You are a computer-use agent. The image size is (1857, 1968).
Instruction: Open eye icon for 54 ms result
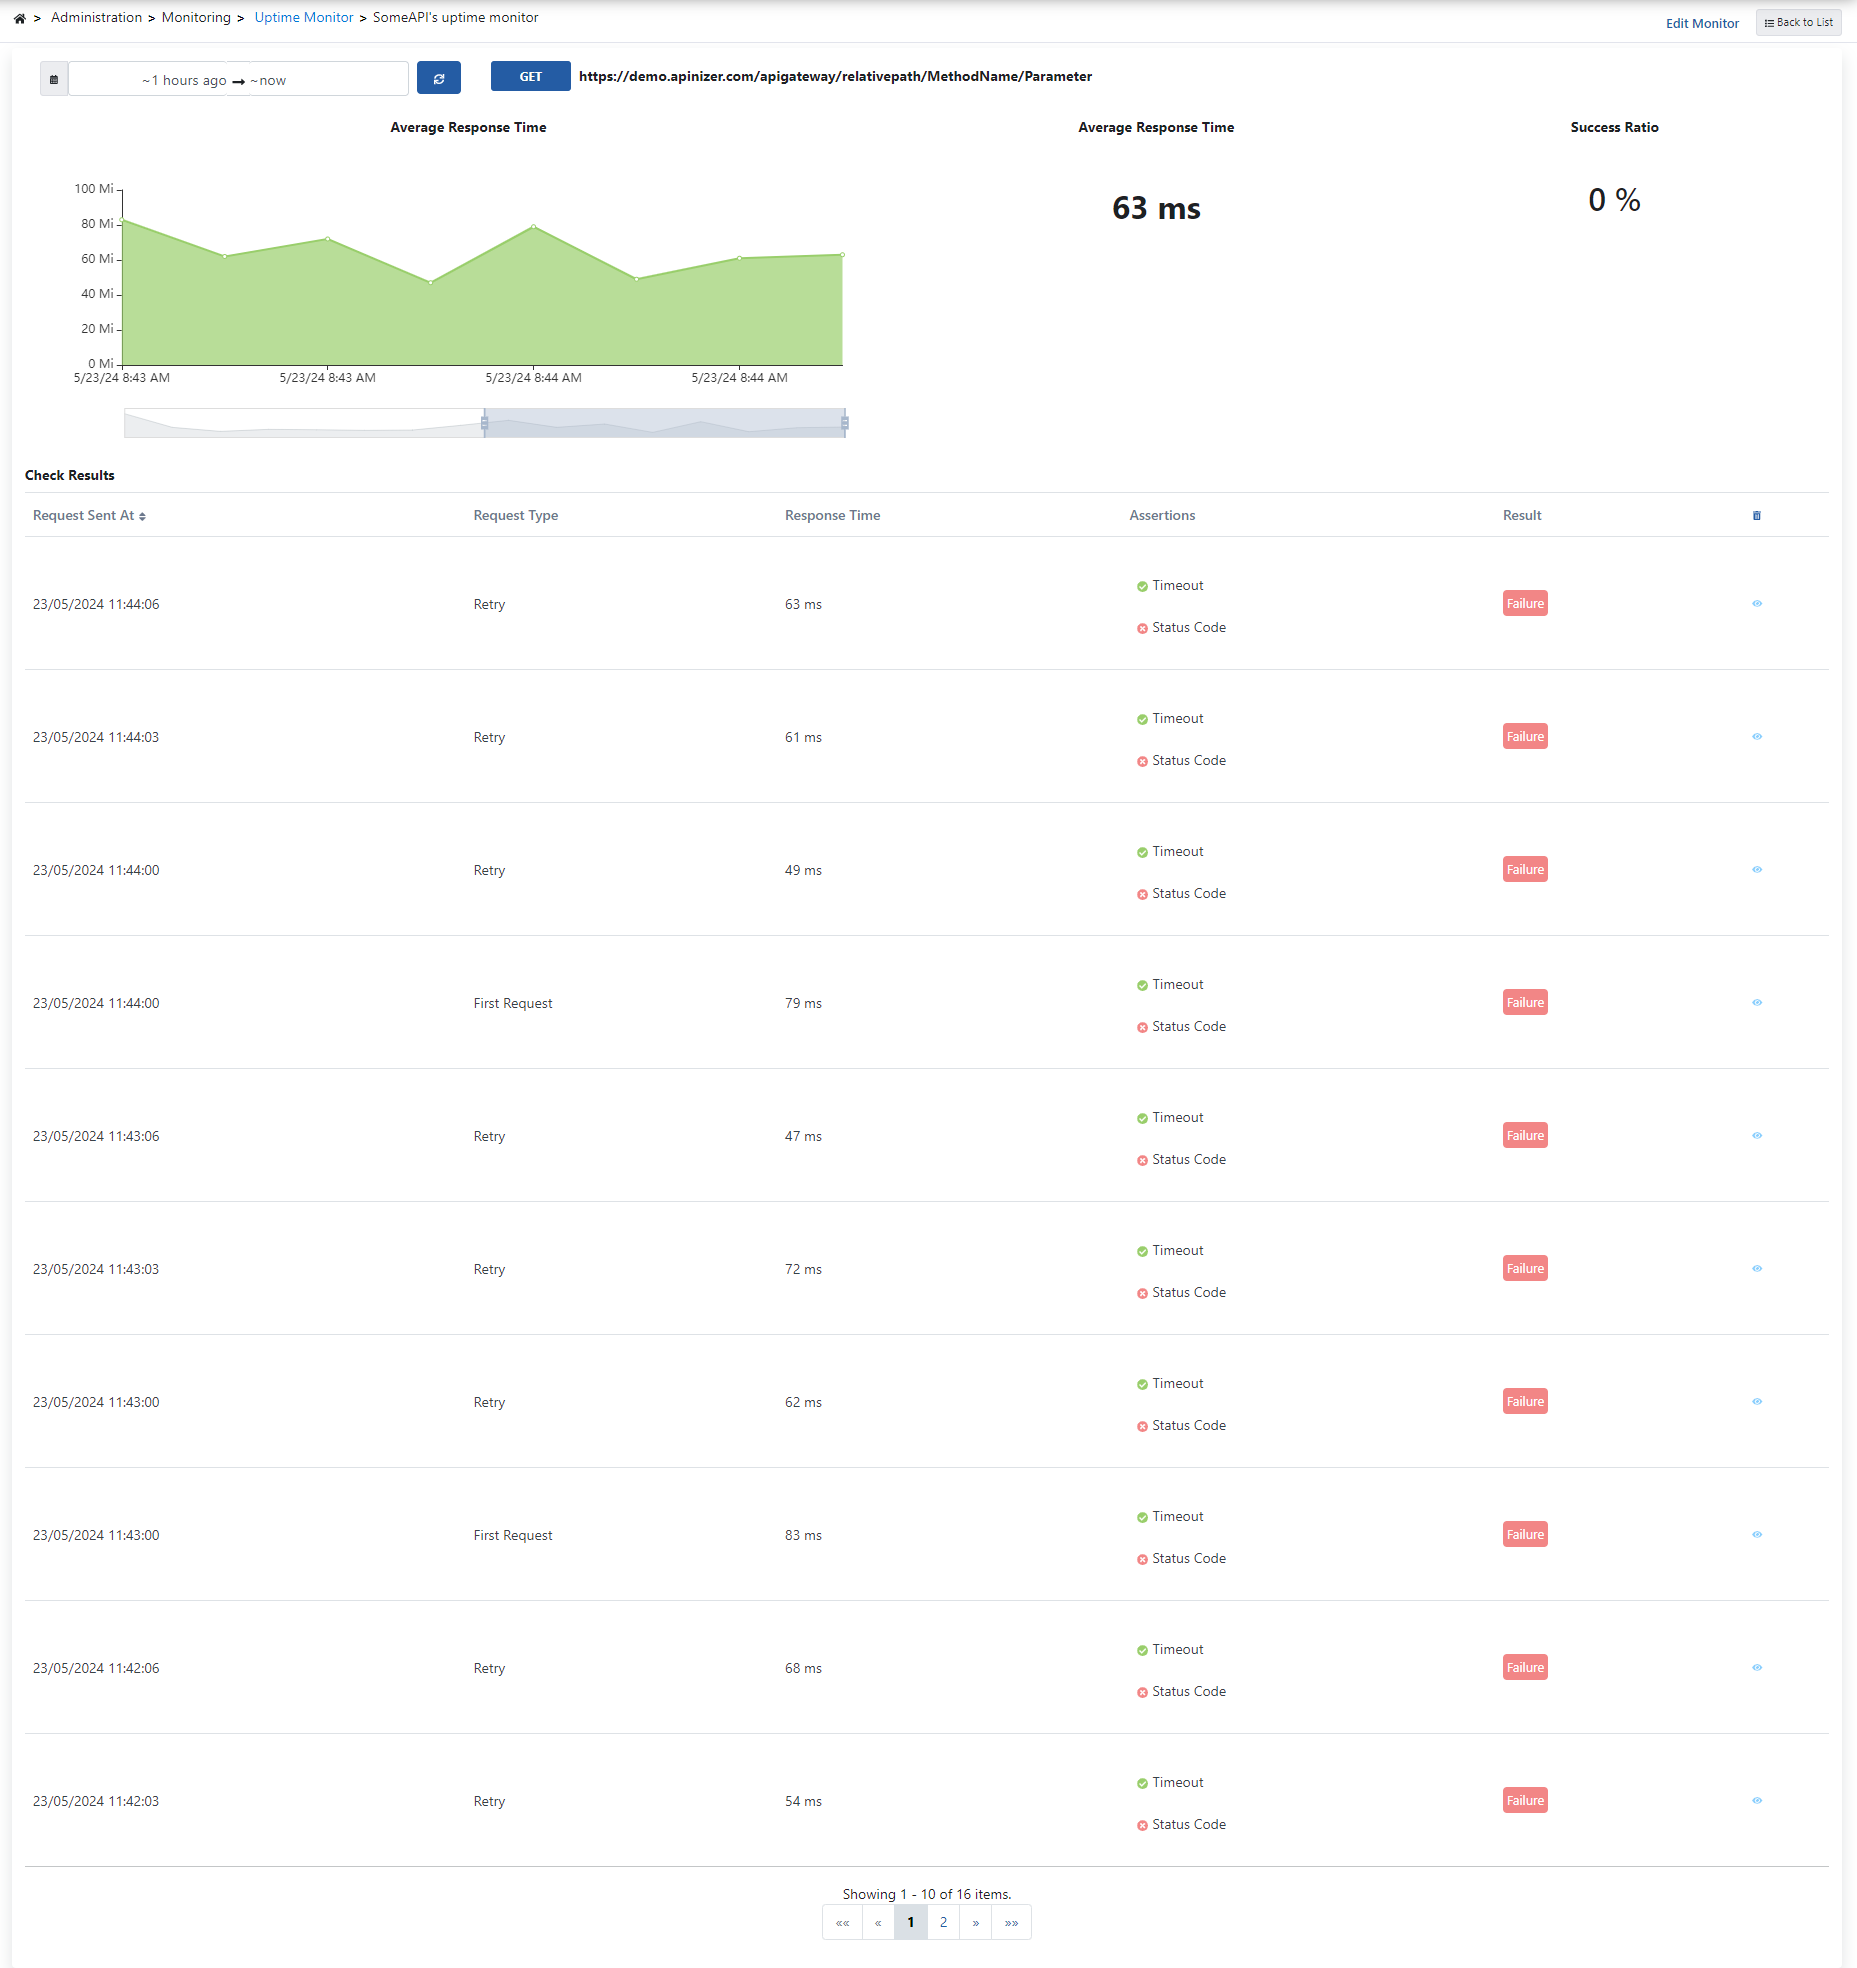[x=1756, y=1801]
